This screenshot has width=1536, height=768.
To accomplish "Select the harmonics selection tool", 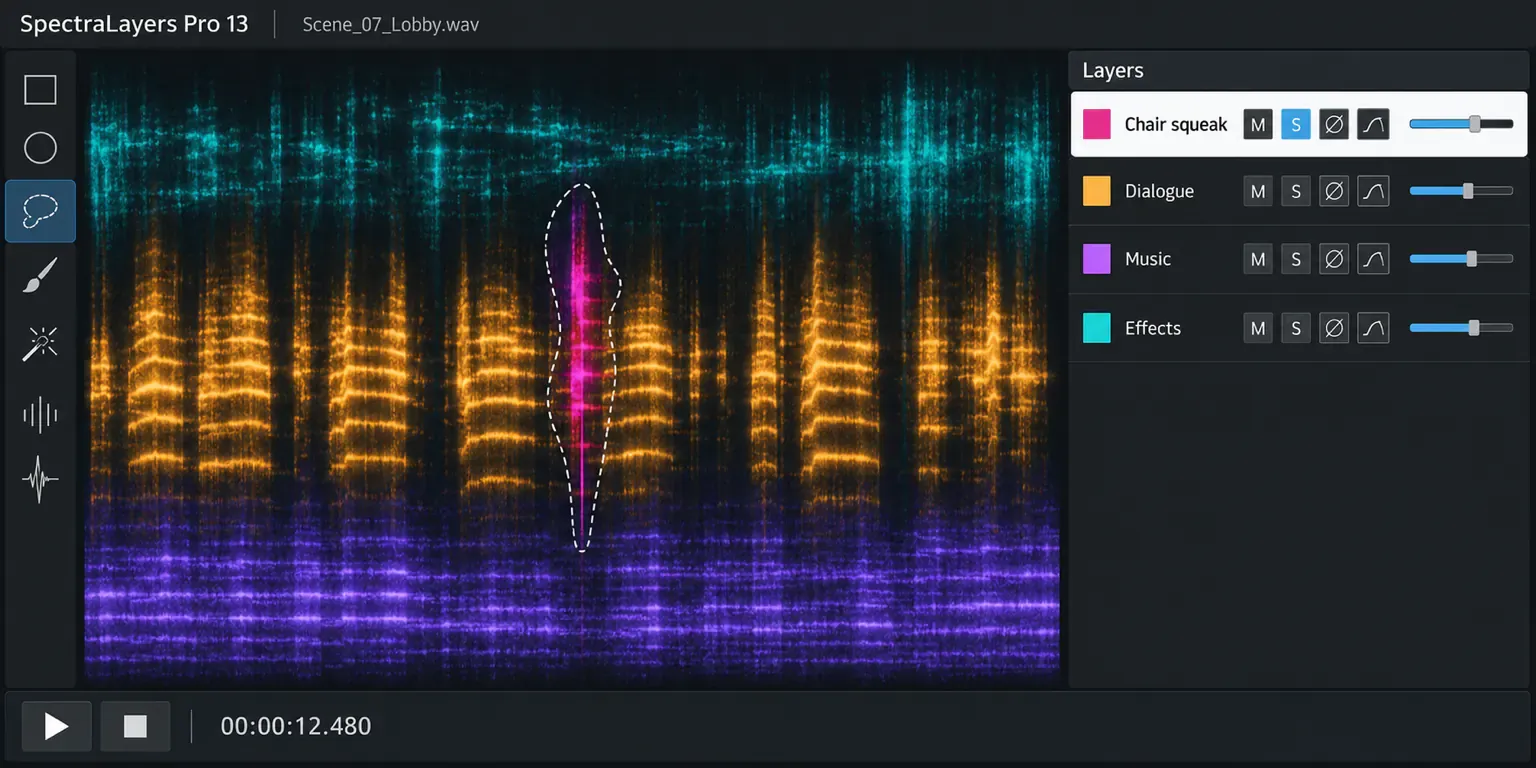I will click(40, 413).
